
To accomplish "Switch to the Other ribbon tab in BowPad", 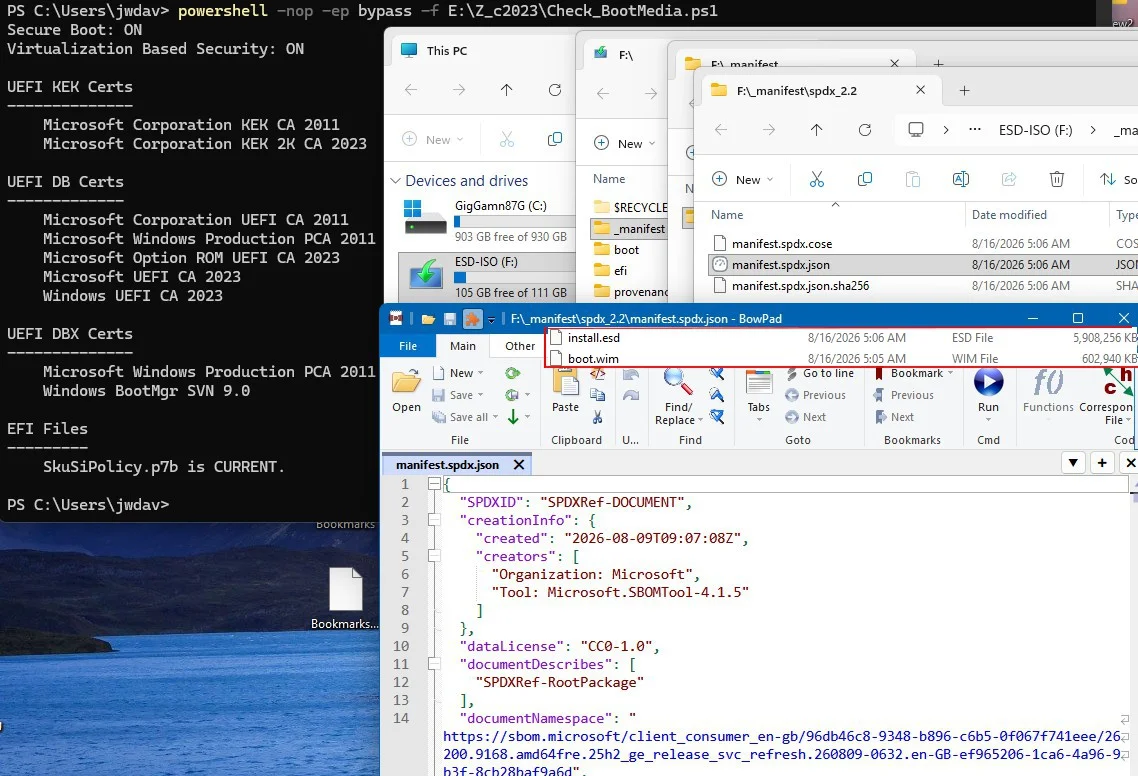I will click(520, 346).
